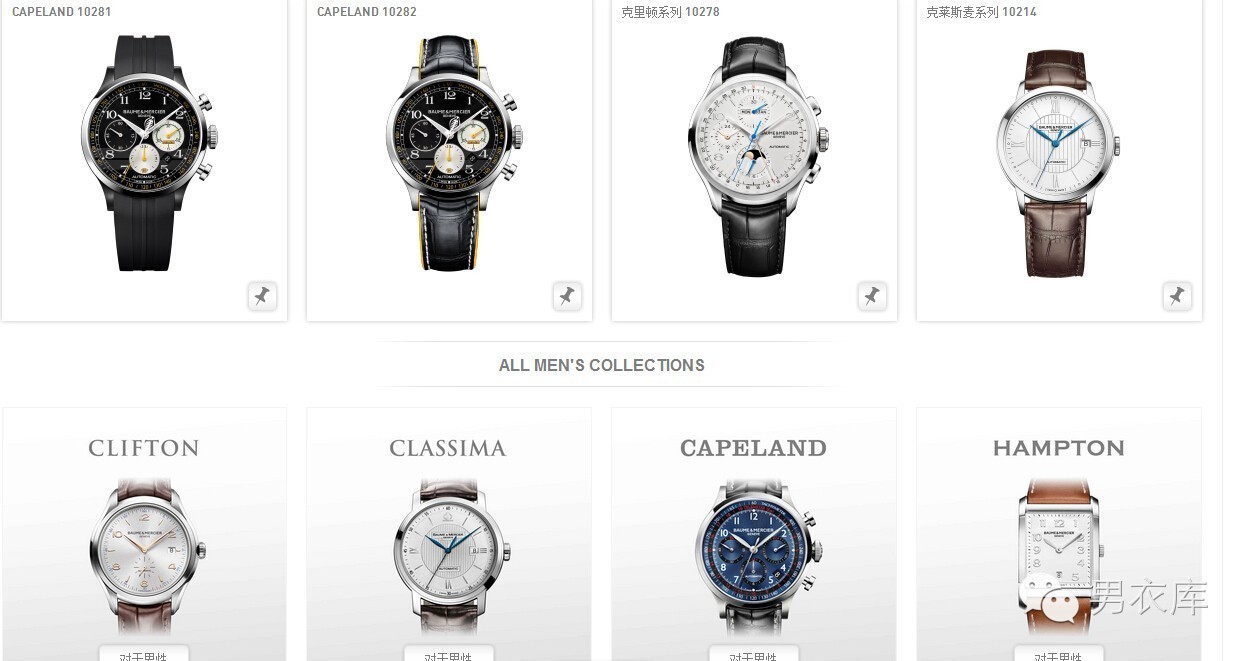Open the 克莱斯麦系列 10214 title link

click(x=981, y=12)
